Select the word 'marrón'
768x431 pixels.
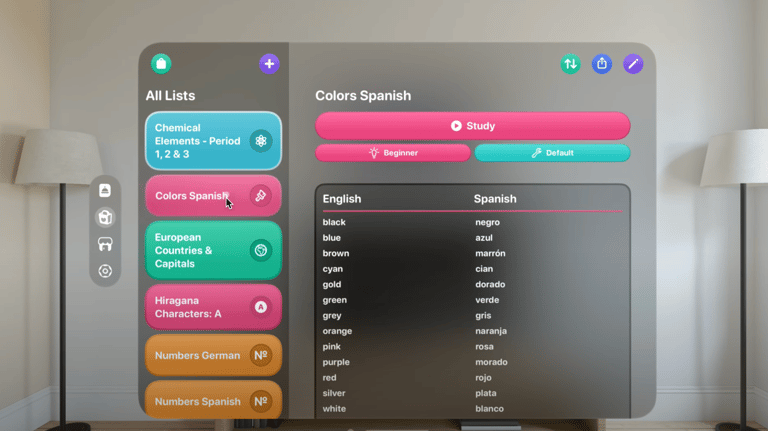click(x=490, y=253)
